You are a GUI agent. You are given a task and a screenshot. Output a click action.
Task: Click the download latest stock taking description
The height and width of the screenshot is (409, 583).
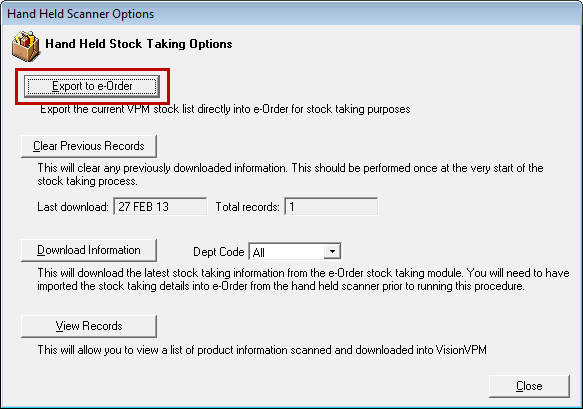(x=303, y=280)
